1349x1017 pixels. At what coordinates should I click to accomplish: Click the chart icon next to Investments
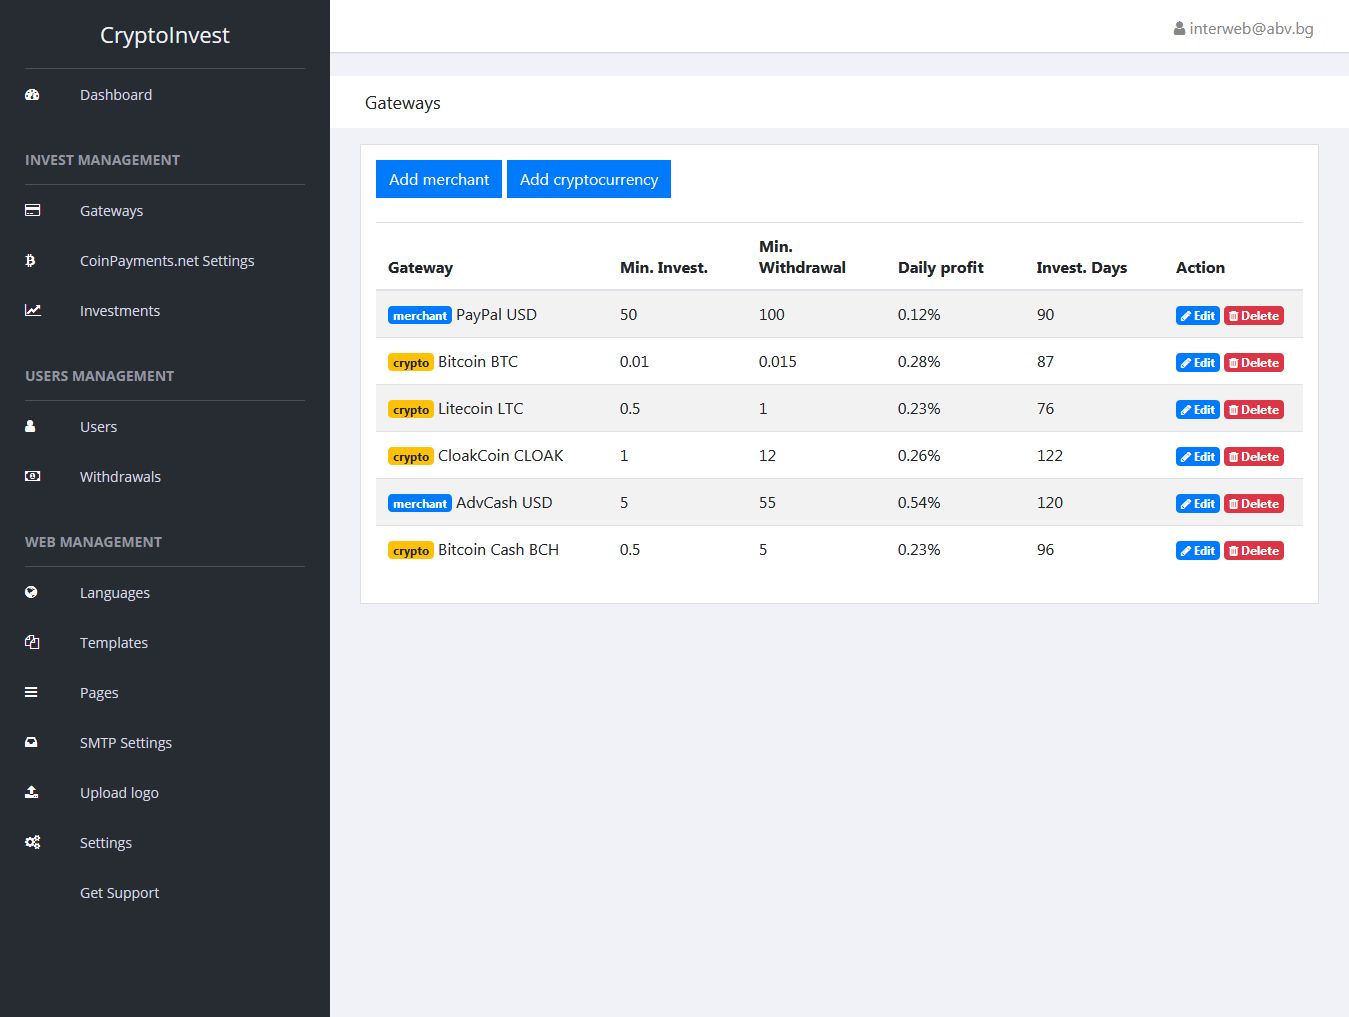pos(32,311)
